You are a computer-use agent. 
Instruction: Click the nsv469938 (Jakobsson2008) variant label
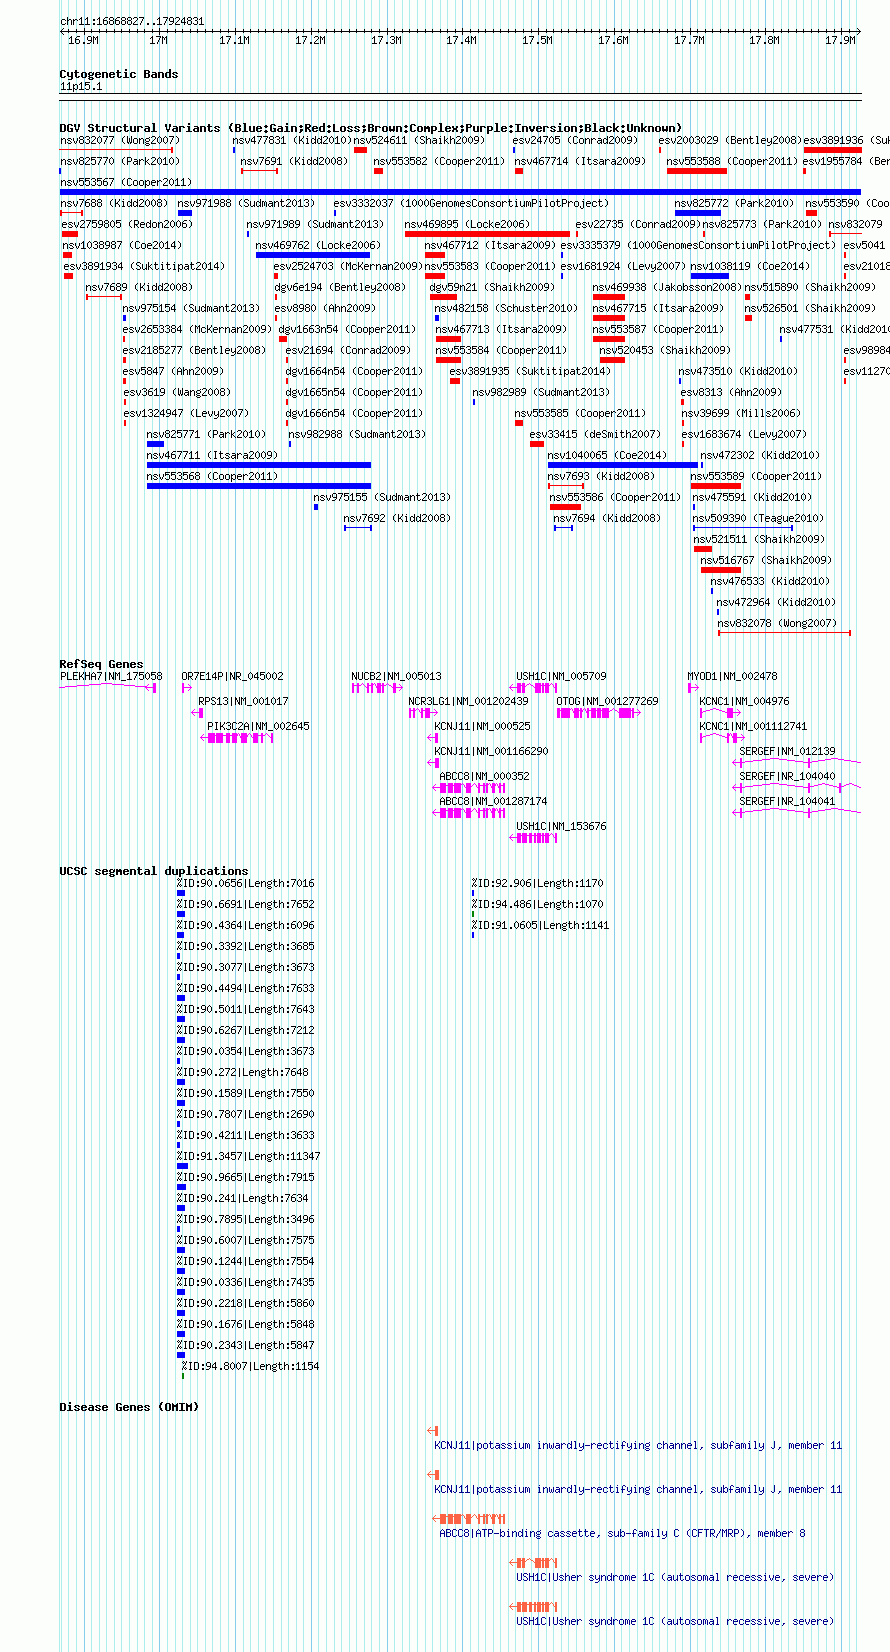tap(667, 287)
